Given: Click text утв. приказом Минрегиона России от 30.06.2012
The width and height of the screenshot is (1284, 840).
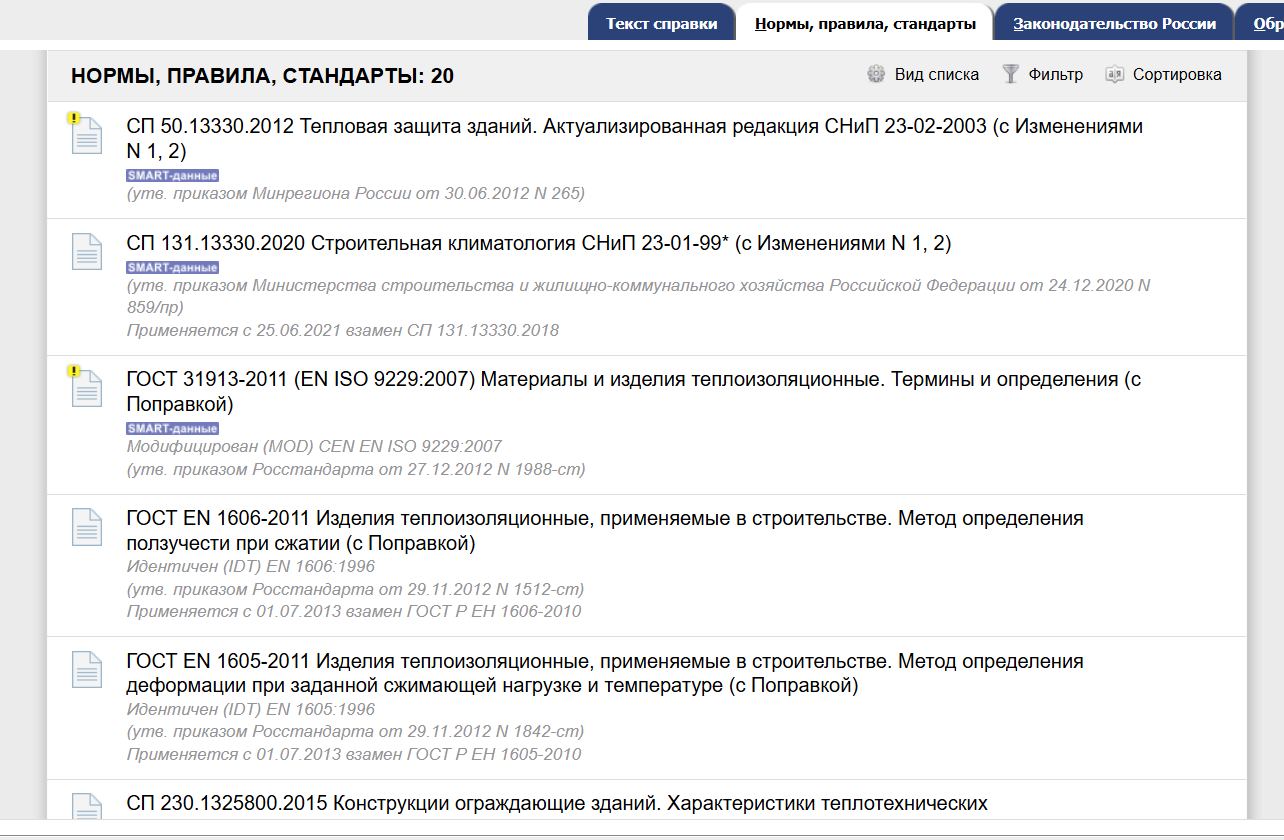Looking at the screenshot, I should click(x=356, y=193).
